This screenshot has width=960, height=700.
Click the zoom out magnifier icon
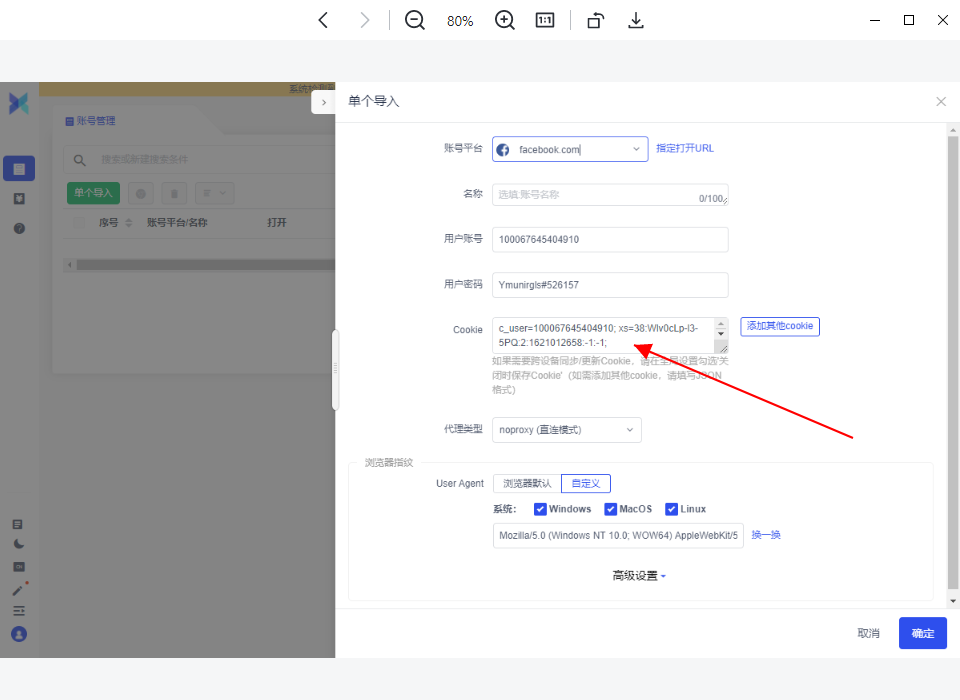click(x=415, y=20)
